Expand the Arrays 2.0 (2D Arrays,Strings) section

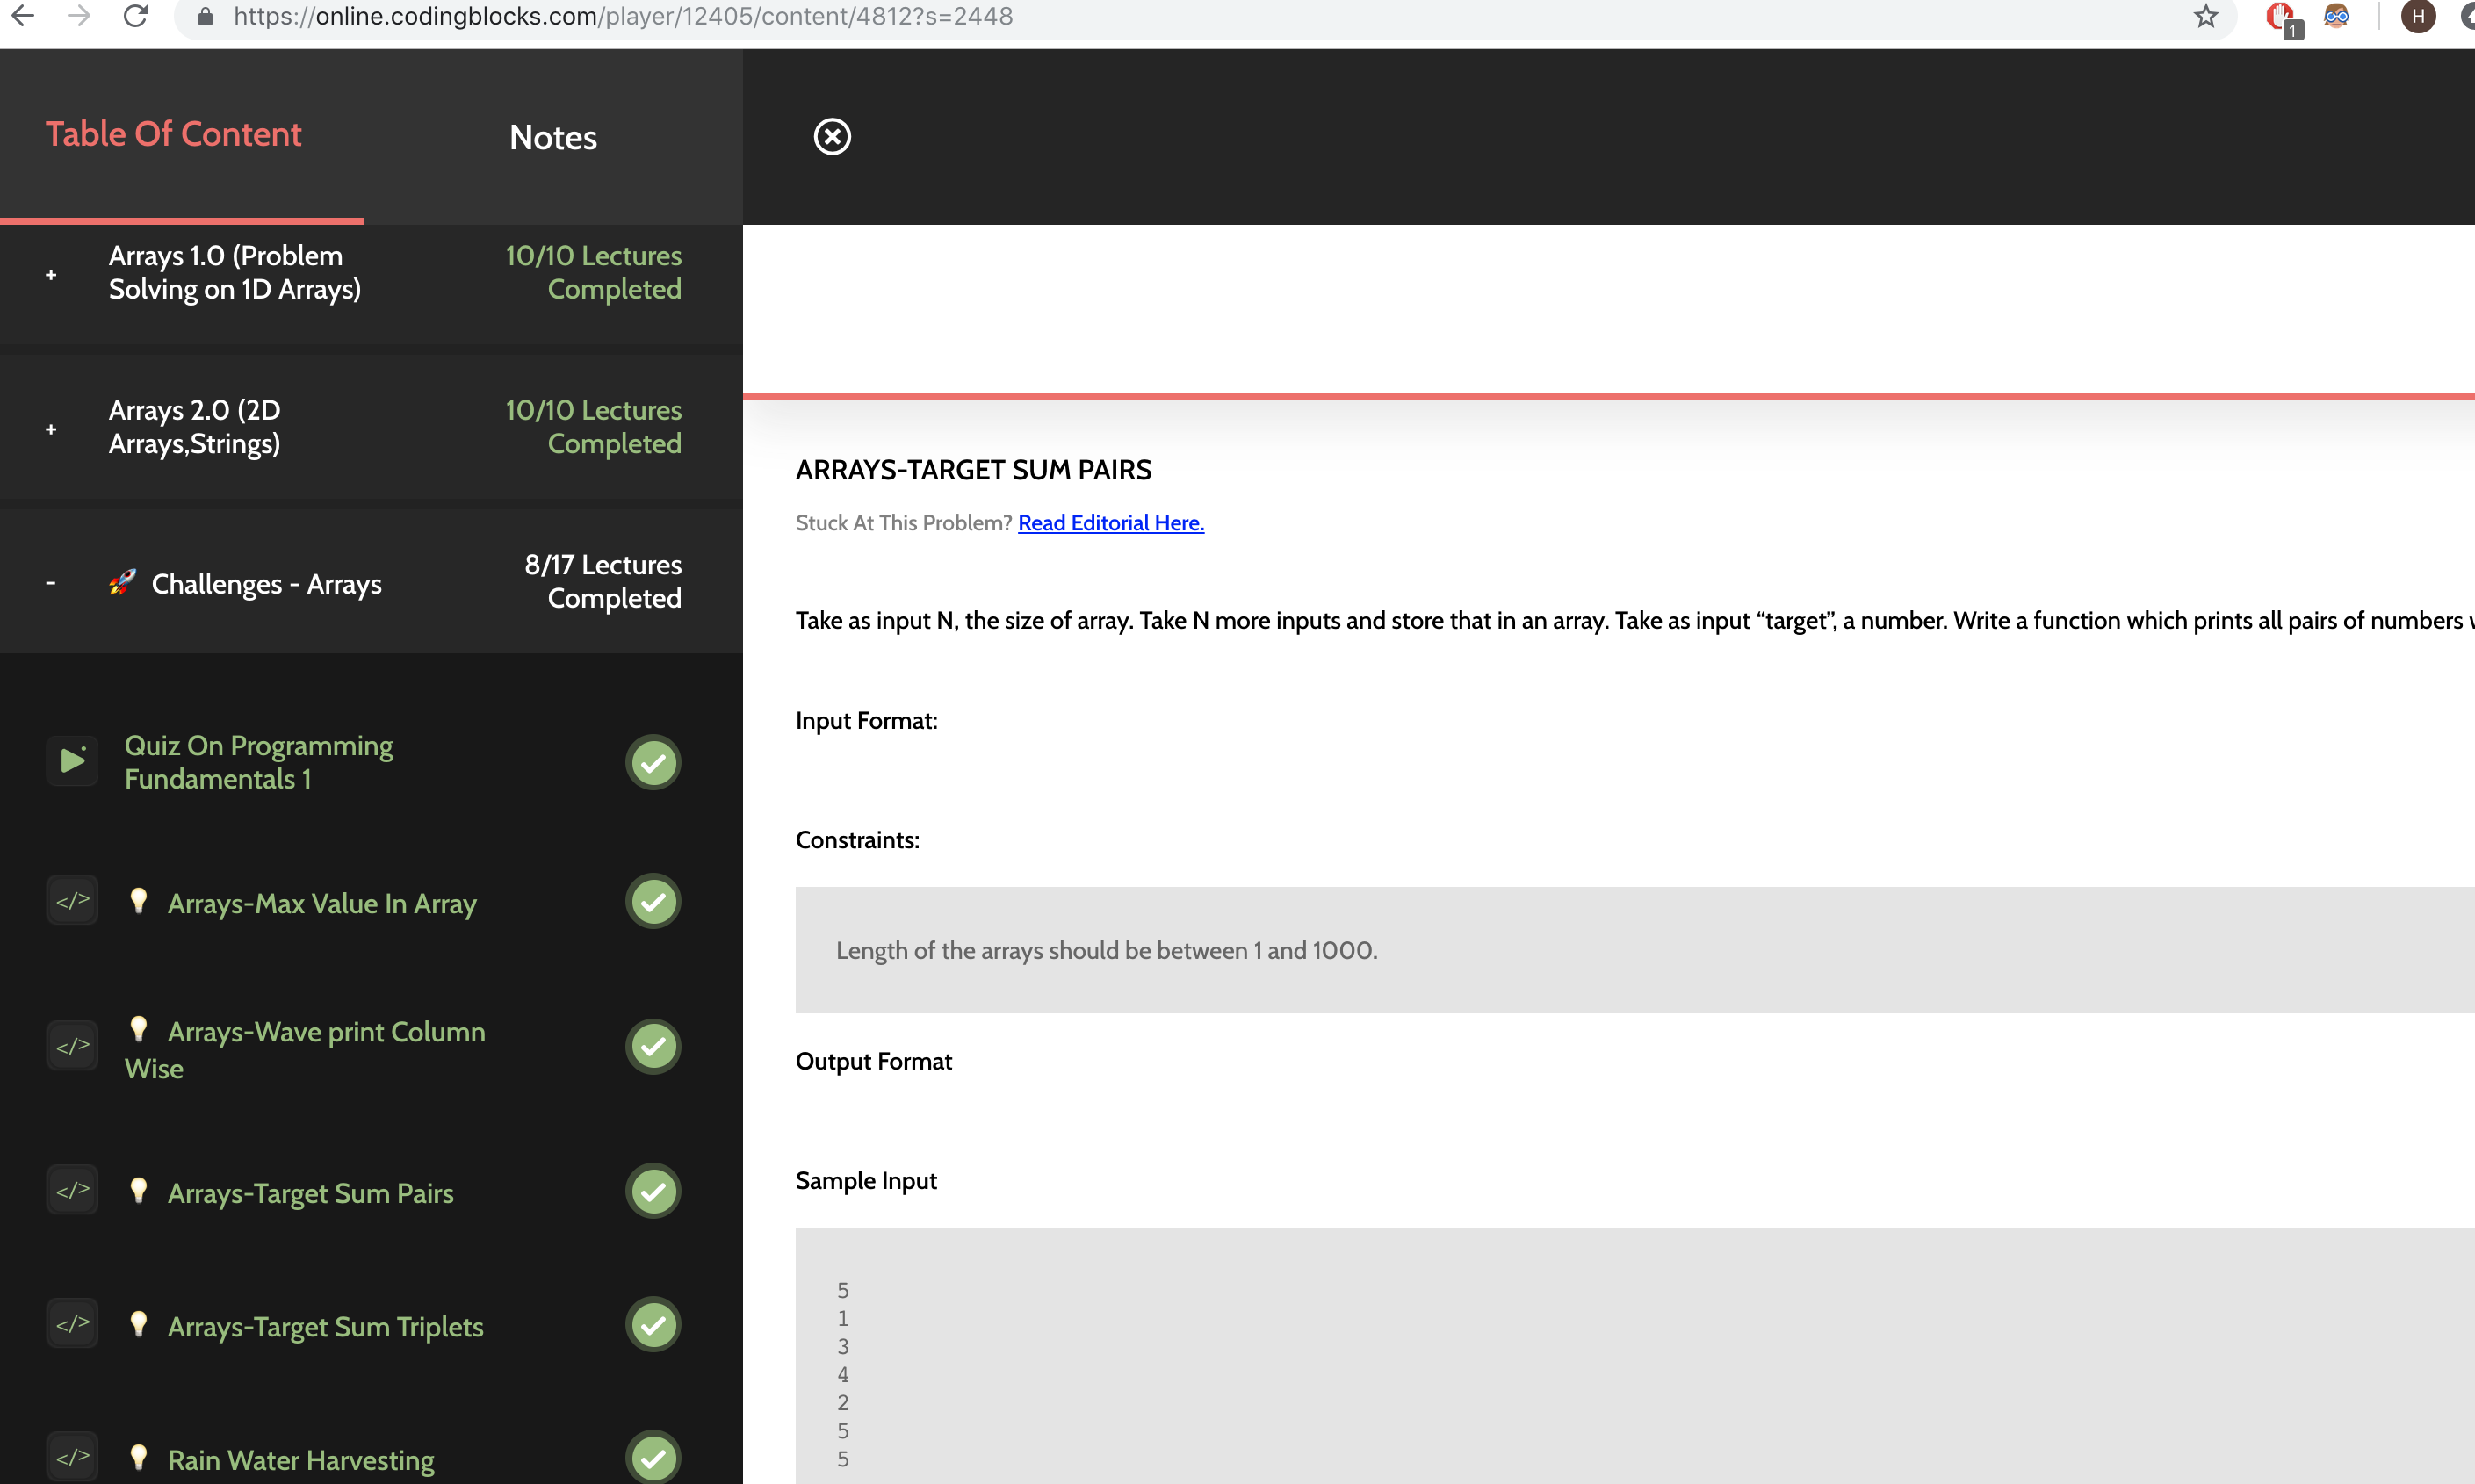pos(51,429)
